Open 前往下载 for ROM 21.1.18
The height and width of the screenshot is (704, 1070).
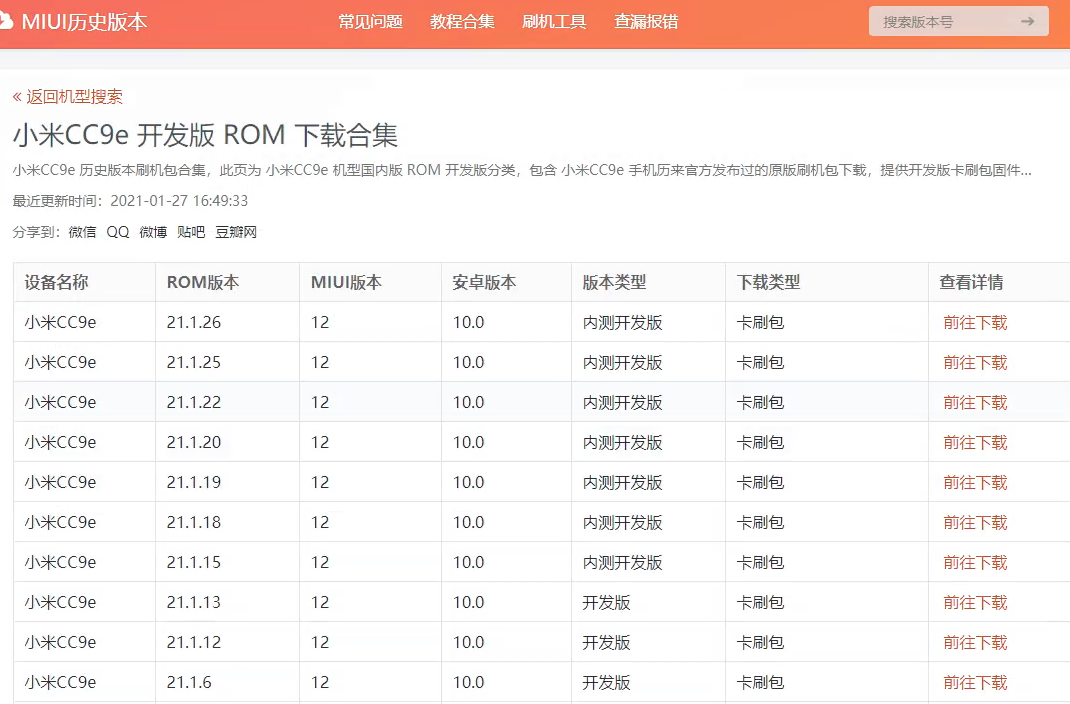[x=975, y=523]
